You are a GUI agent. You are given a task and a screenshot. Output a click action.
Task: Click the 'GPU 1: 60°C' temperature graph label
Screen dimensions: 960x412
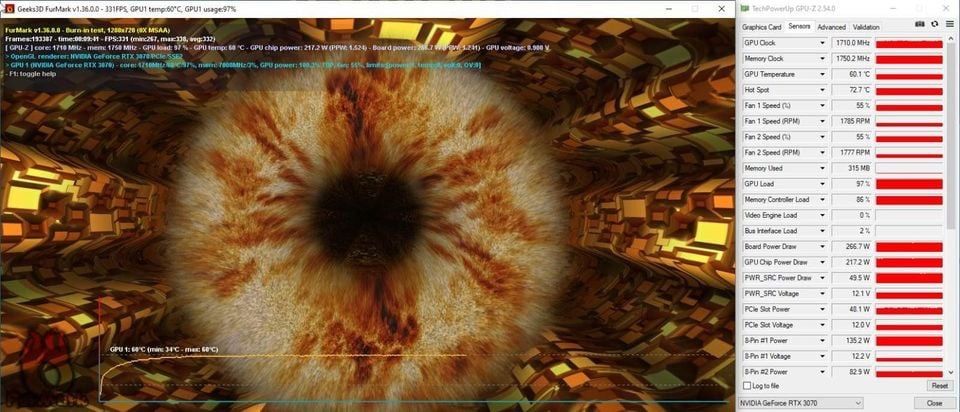pos(163,349)
